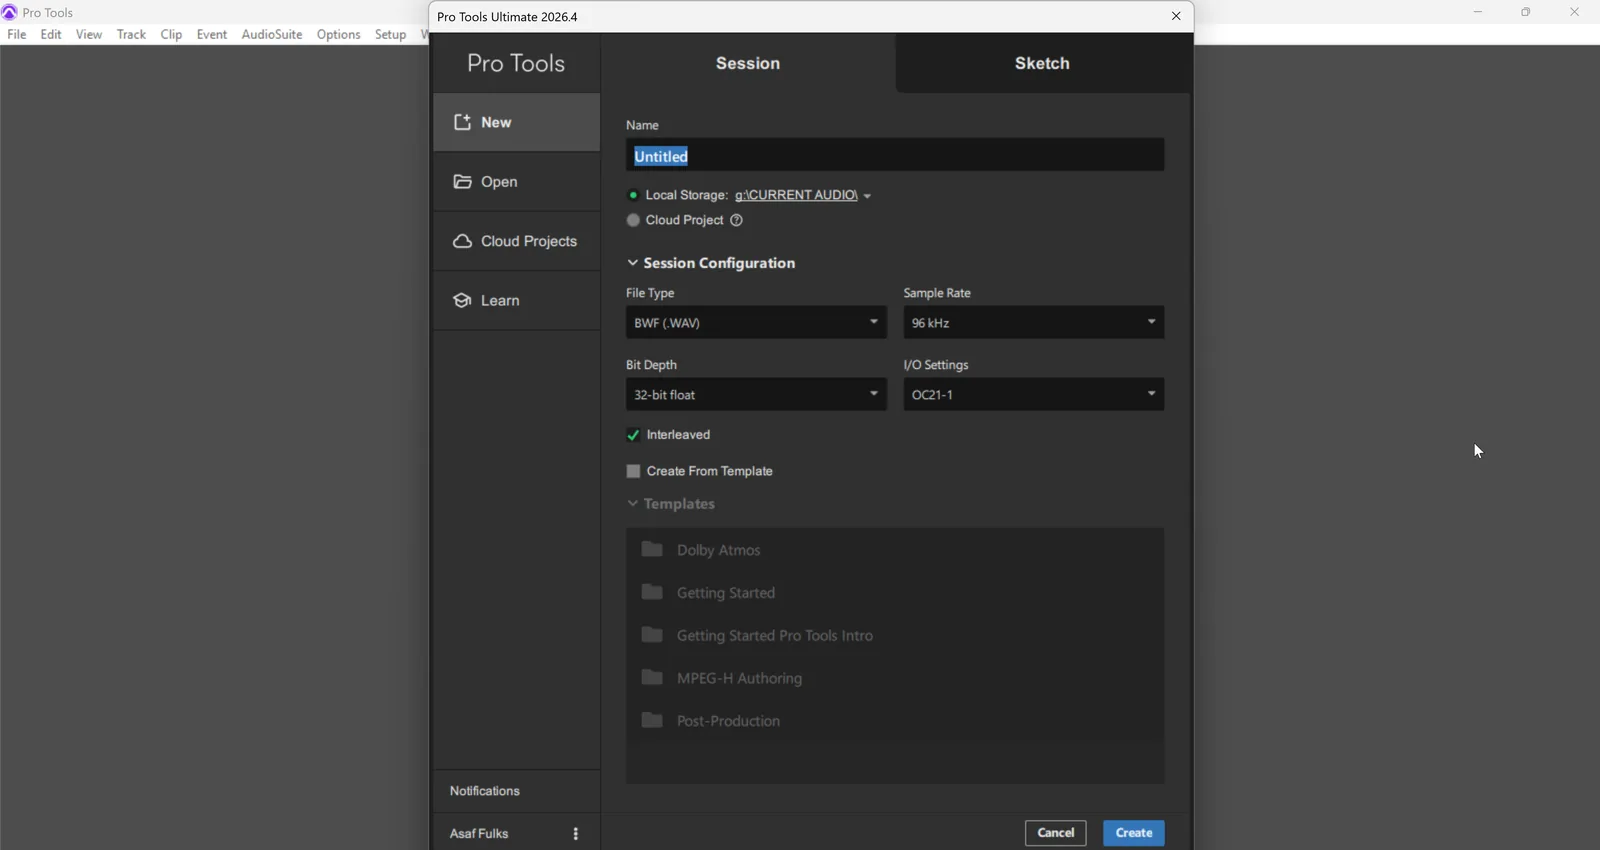Click the Learn graduation cap icon
Viewport: 1600px width, 850px height.
pos(462,301)
